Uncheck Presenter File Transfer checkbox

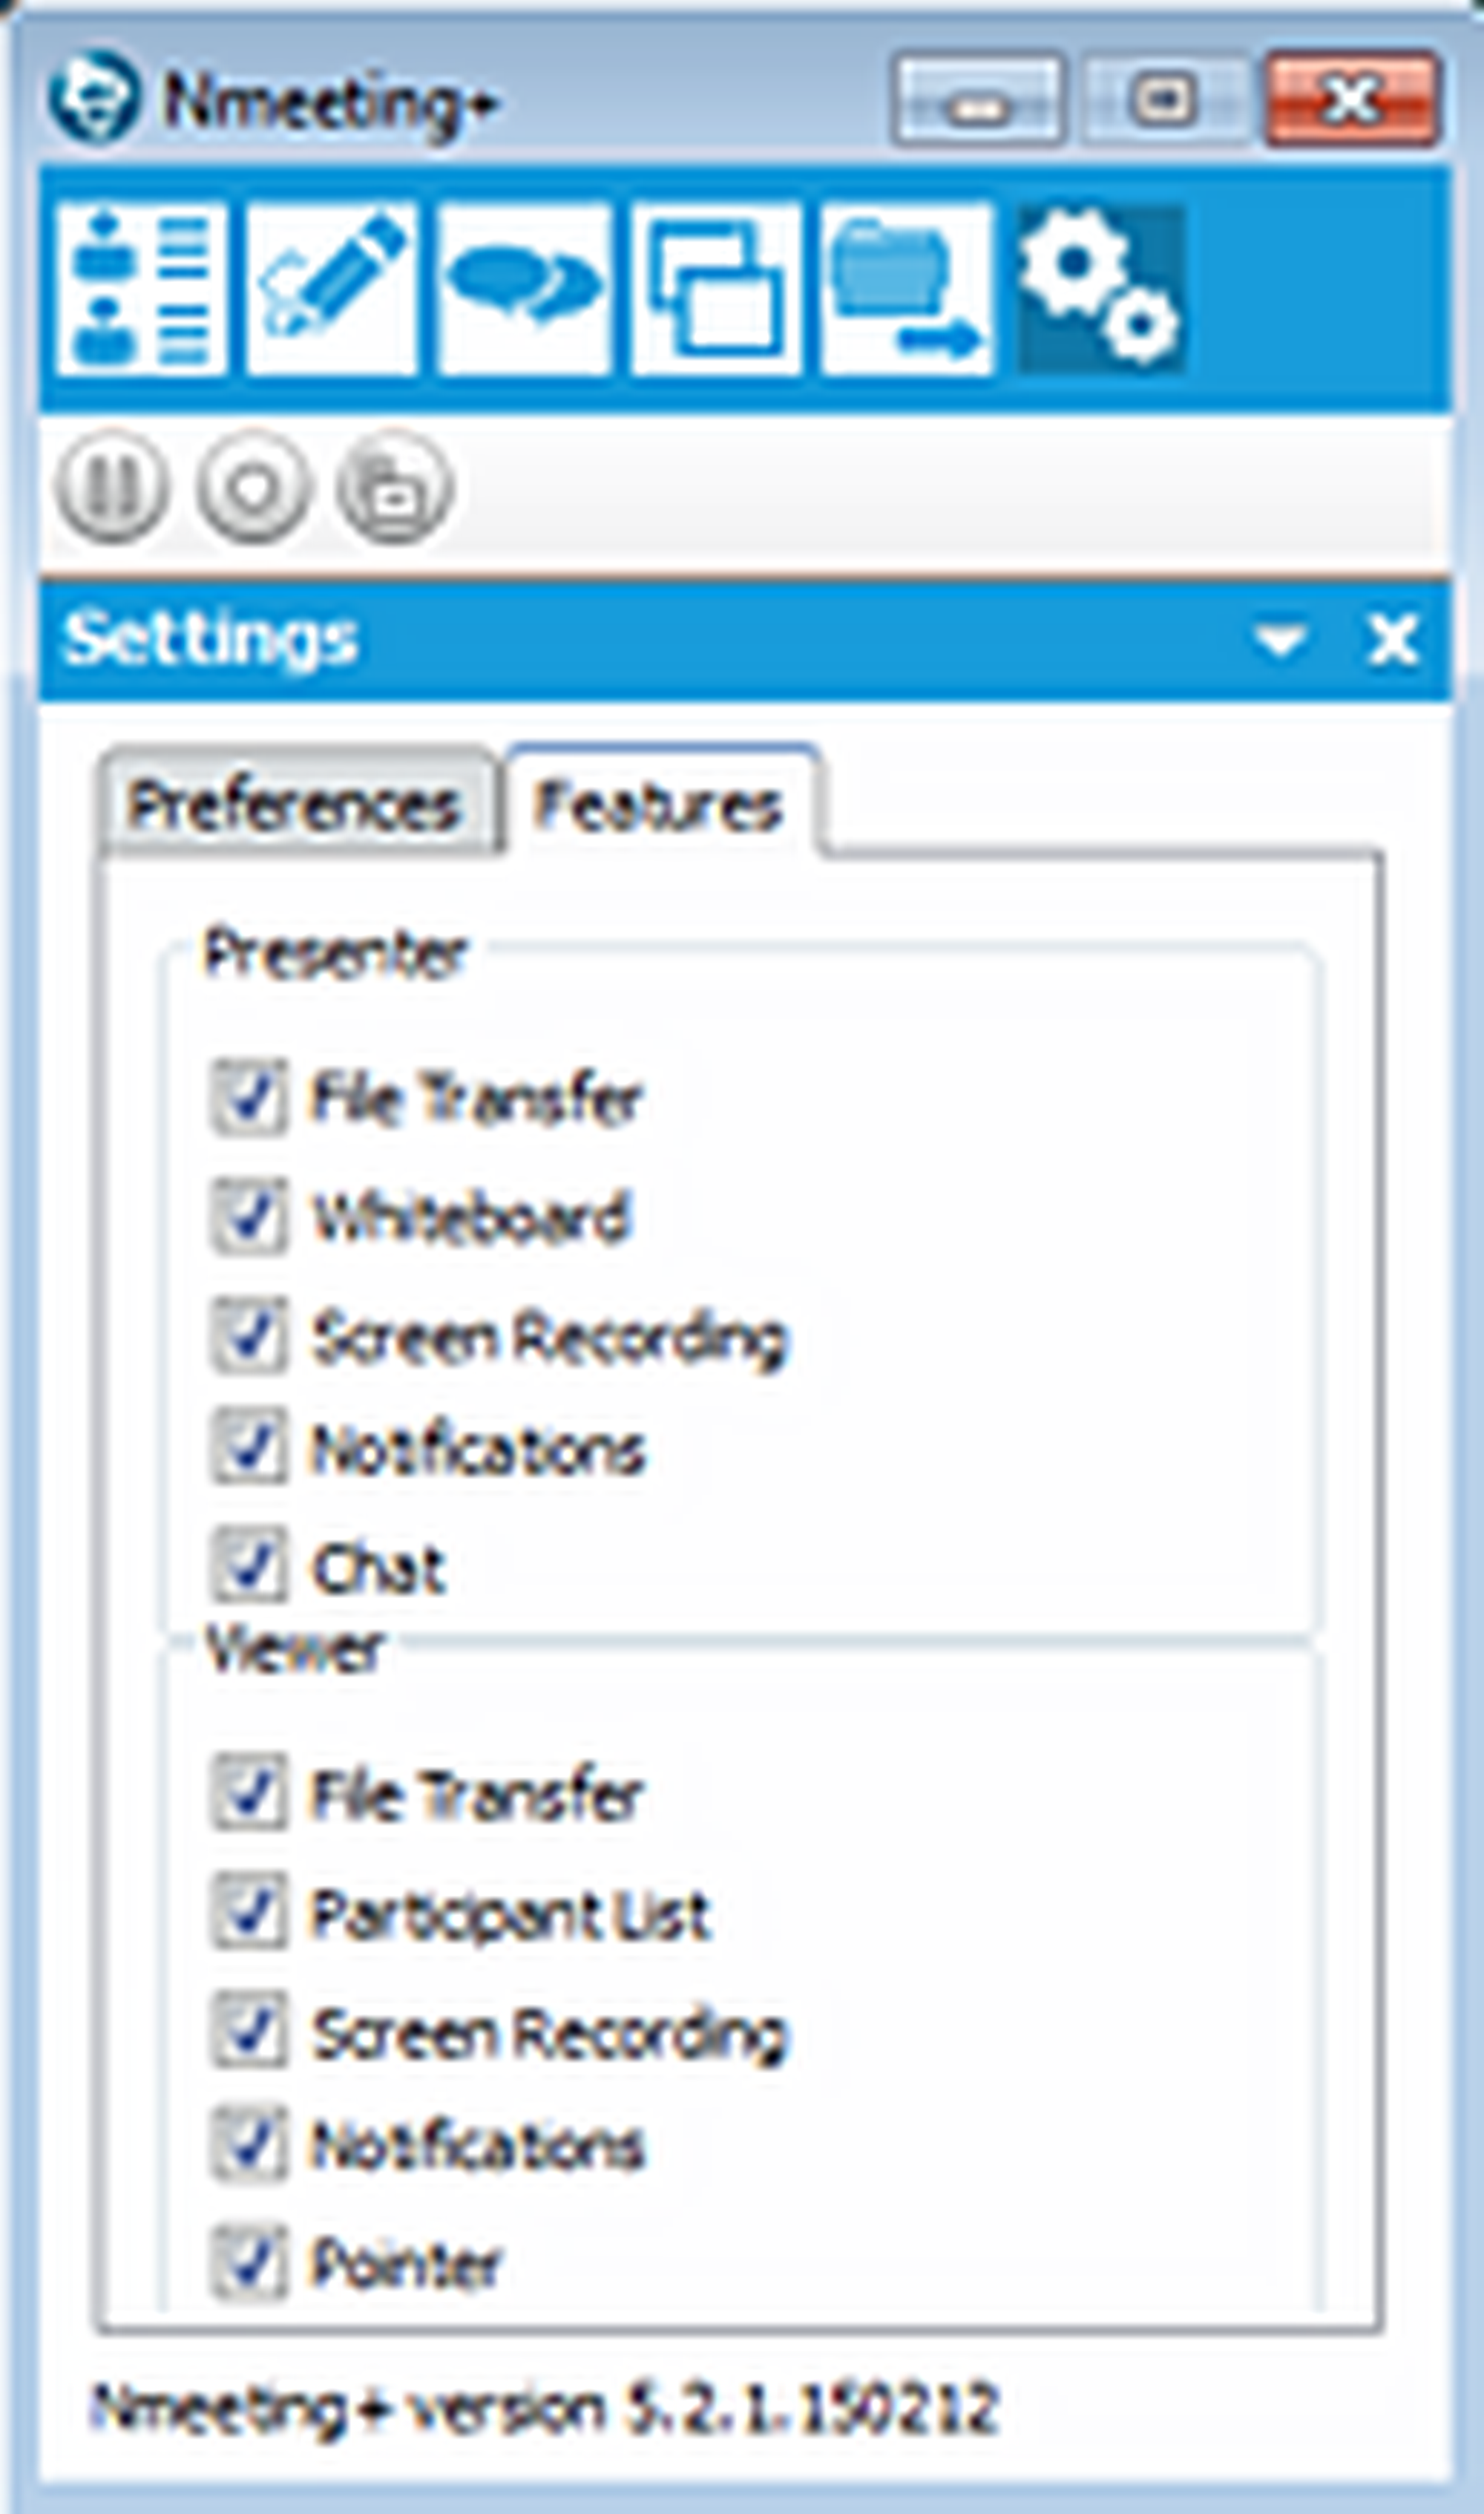(248, 1097)
